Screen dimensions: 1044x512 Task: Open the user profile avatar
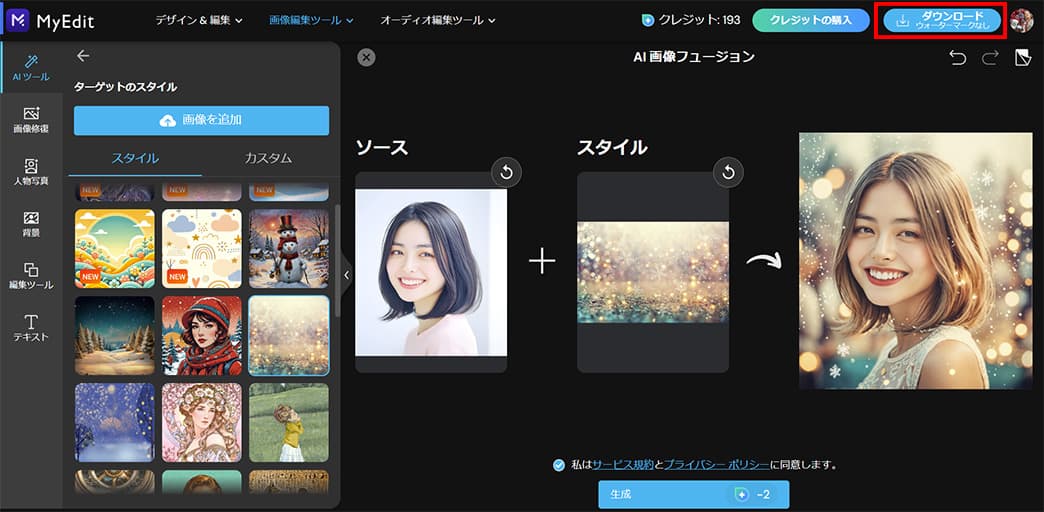pos(1021,21)
